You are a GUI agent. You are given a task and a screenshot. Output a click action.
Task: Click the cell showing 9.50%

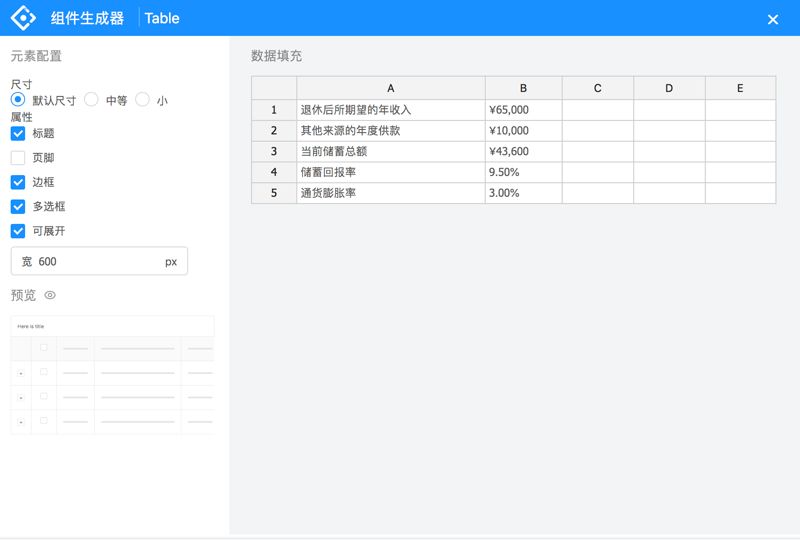coord(523,172)
